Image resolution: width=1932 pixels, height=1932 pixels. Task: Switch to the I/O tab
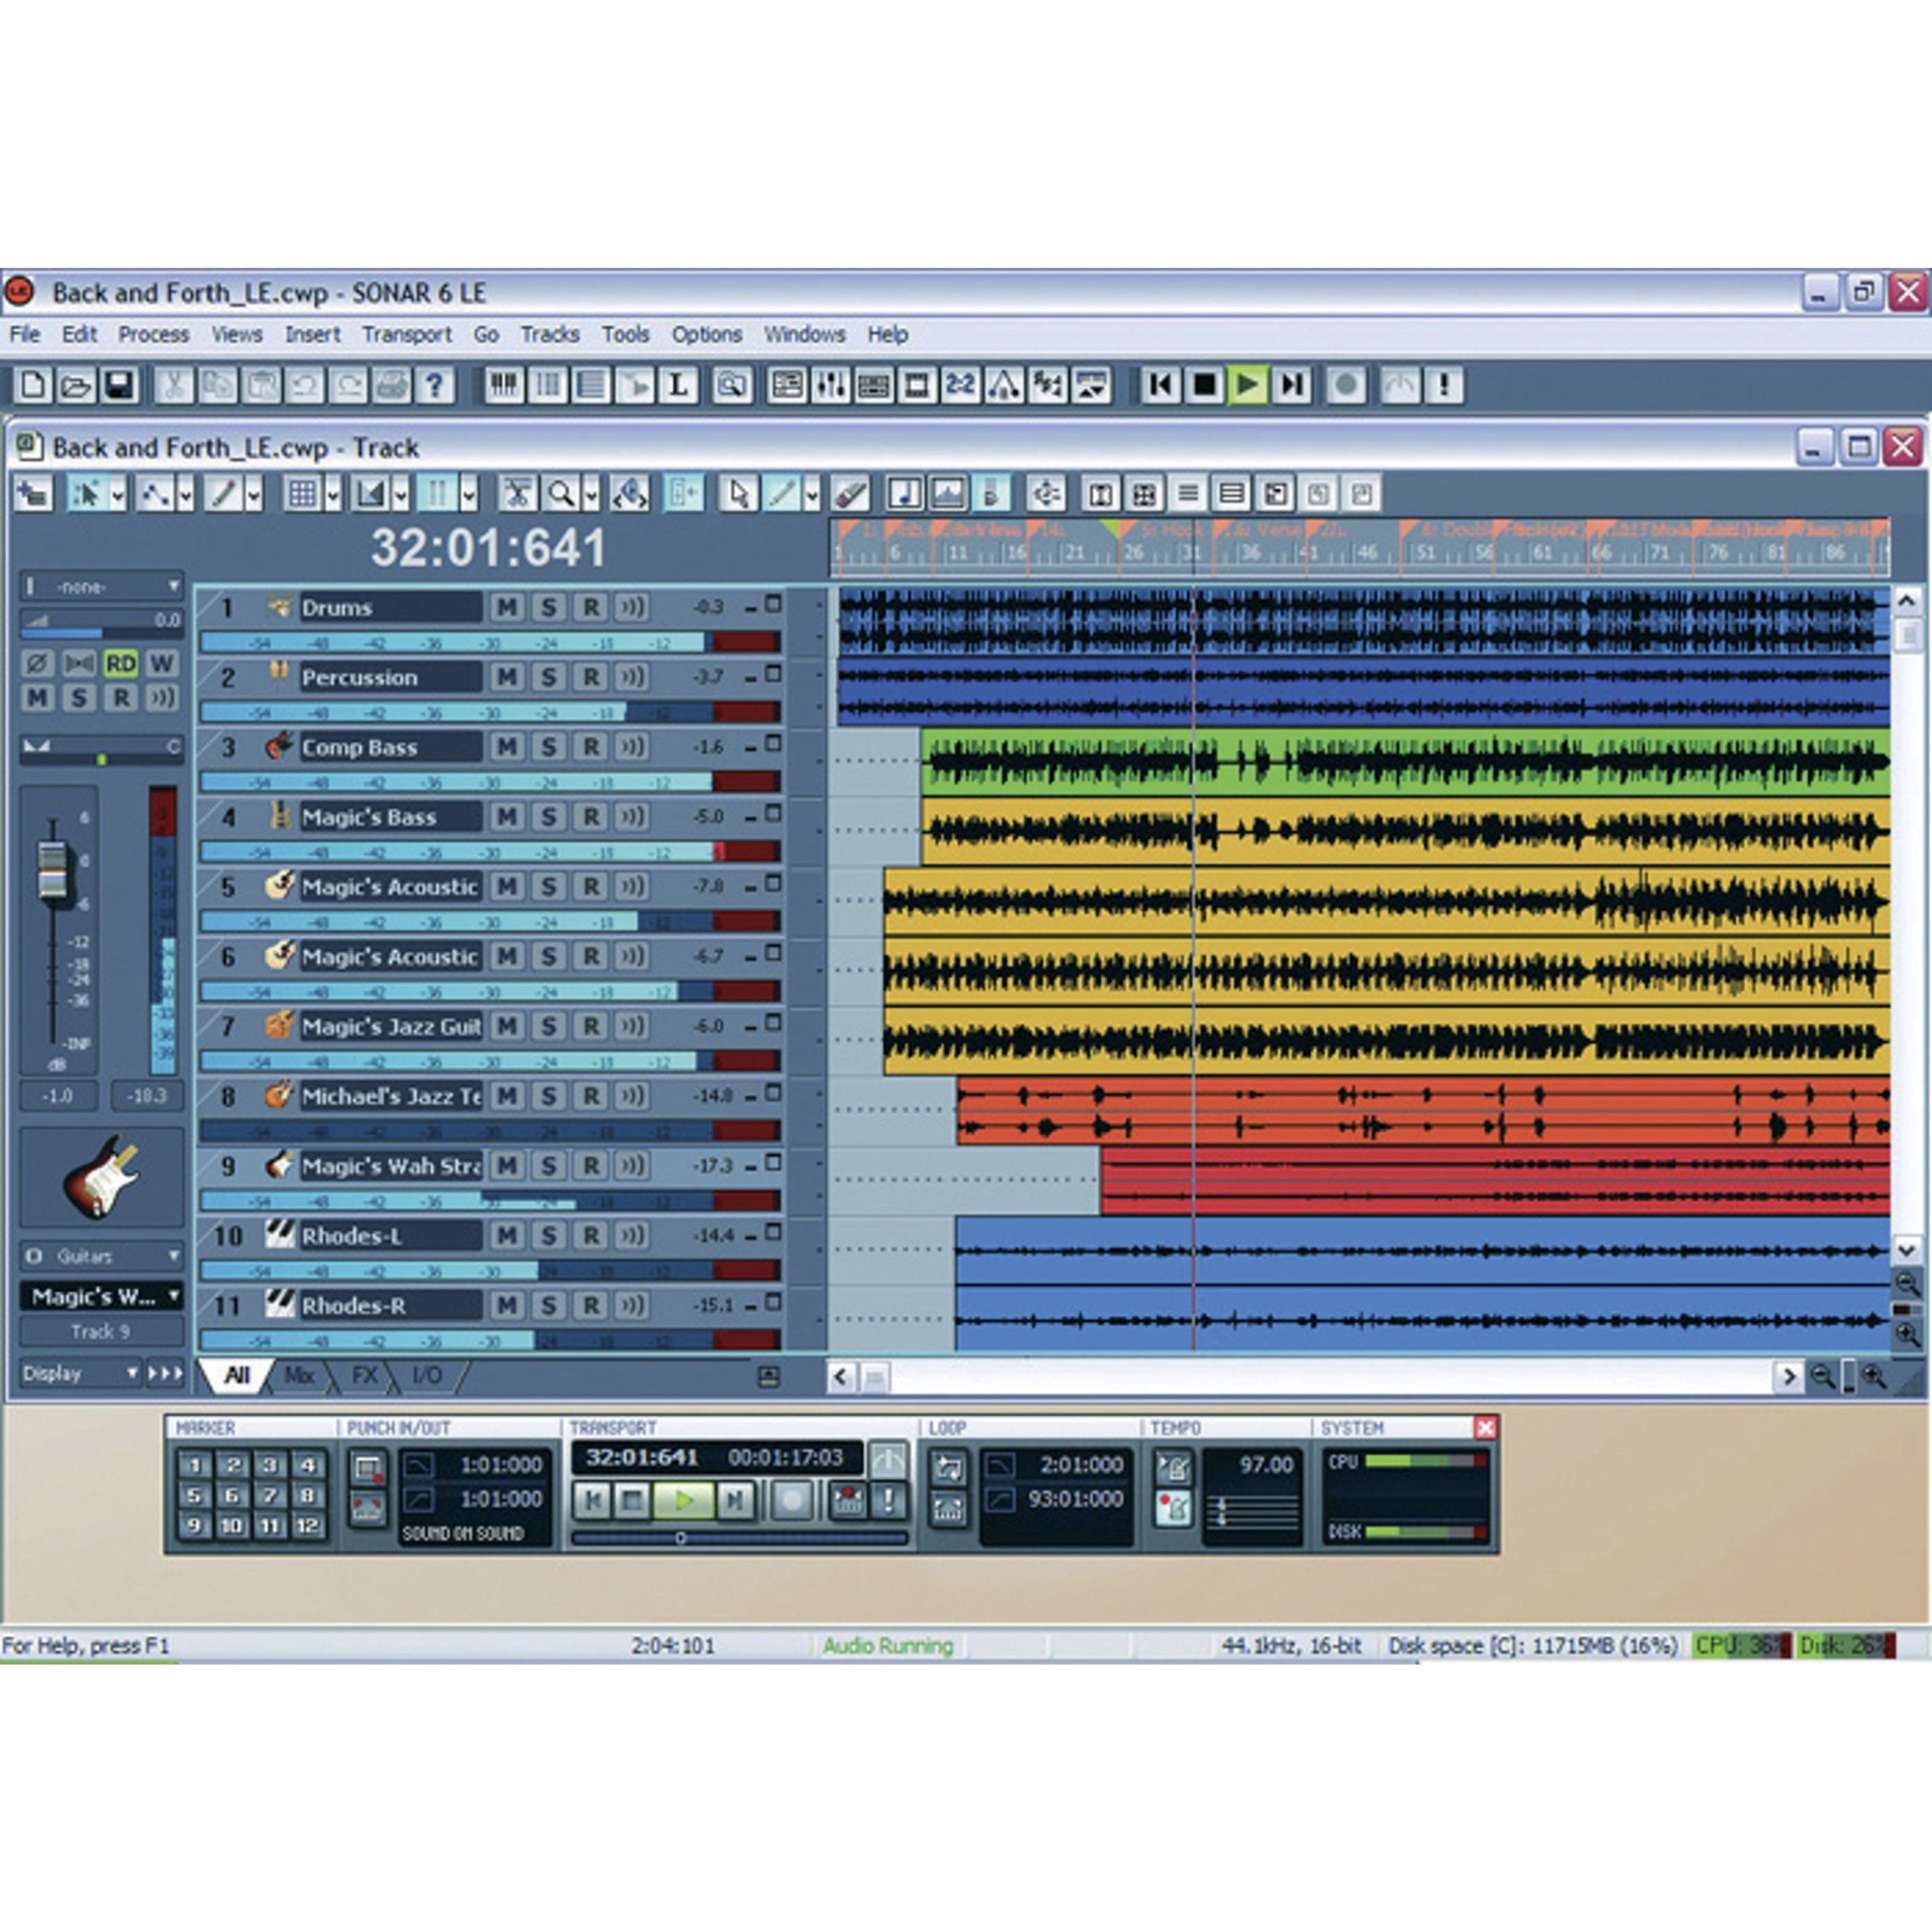(x=427, y=1376)
